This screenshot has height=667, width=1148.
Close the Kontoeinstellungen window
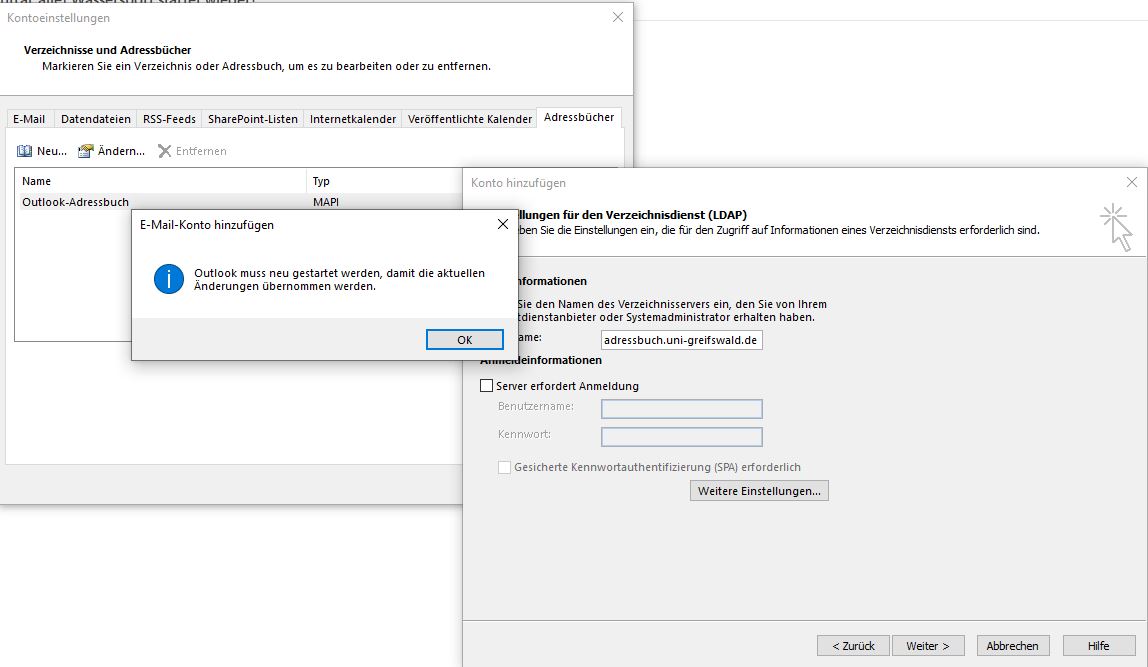click(x=617, y=18)
